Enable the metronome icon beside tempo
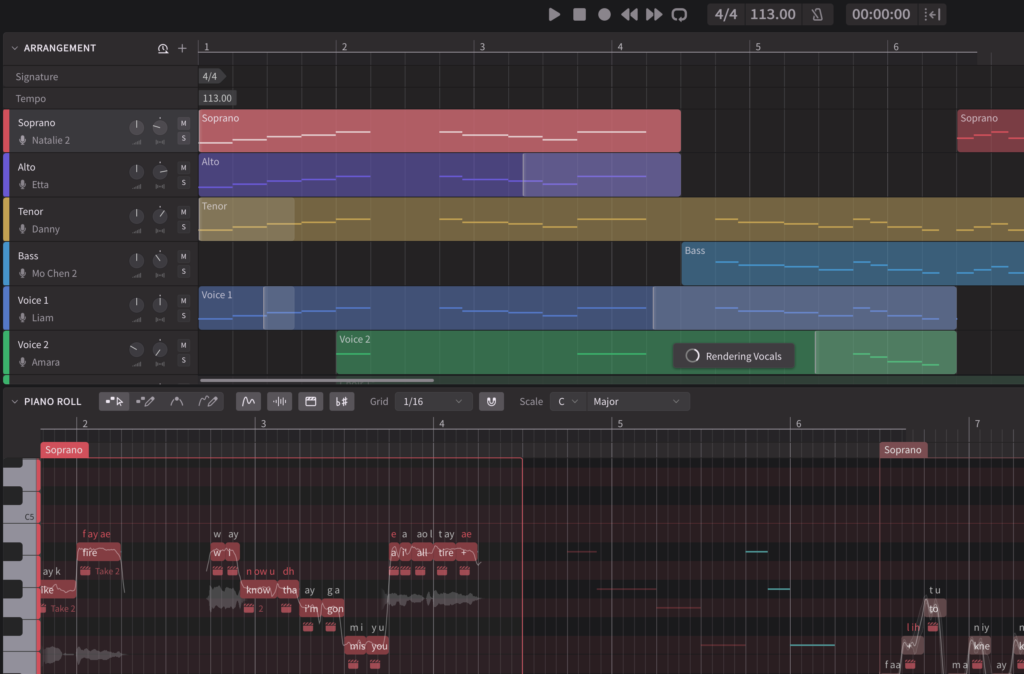The width and height of the screenshot is (1024, 674). coord(817,14)
